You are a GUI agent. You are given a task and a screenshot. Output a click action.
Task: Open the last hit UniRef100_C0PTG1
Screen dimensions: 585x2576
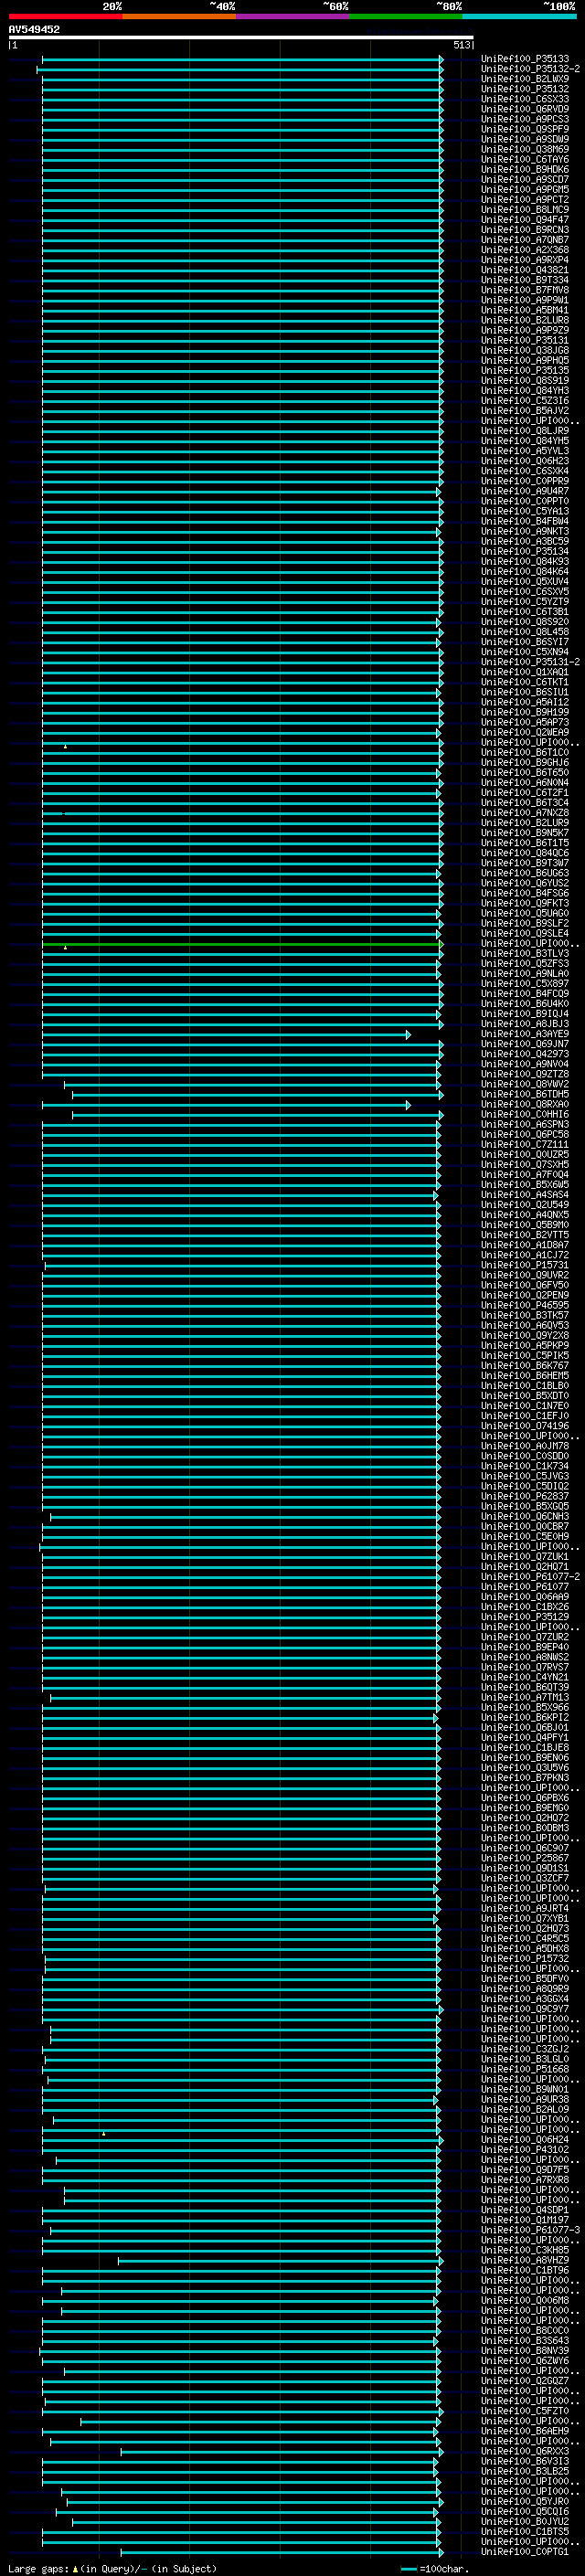pyautogui.click(x=525, y=2552)
